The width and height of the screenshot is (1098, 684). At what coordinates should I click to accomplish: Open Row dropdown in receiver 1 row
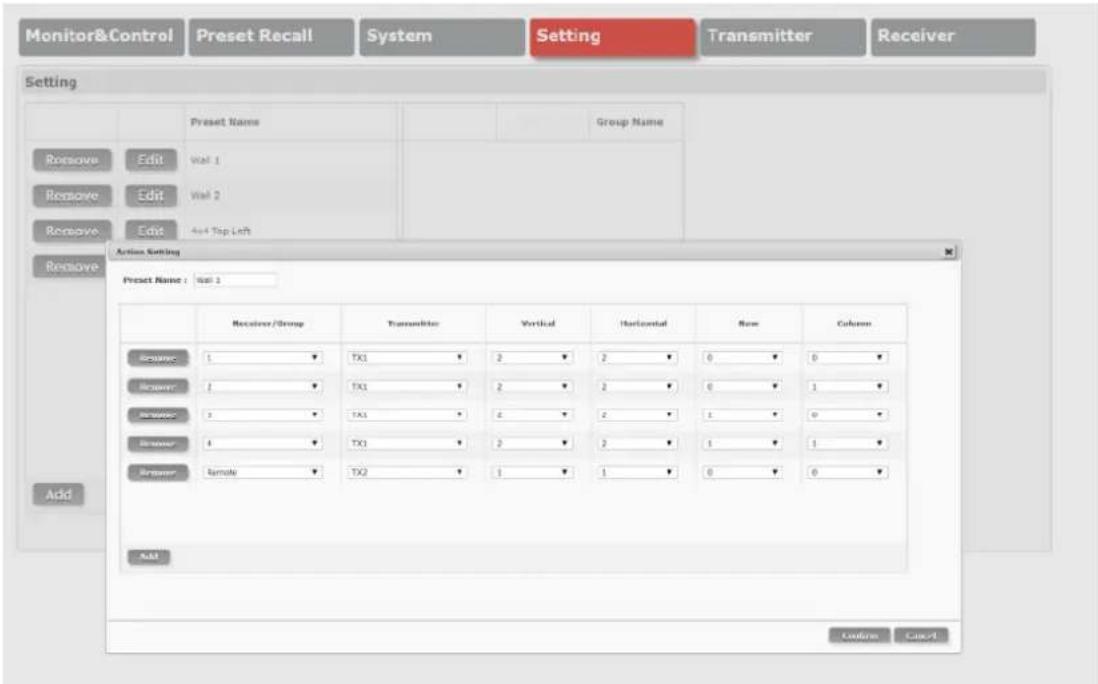click(743, 358)
